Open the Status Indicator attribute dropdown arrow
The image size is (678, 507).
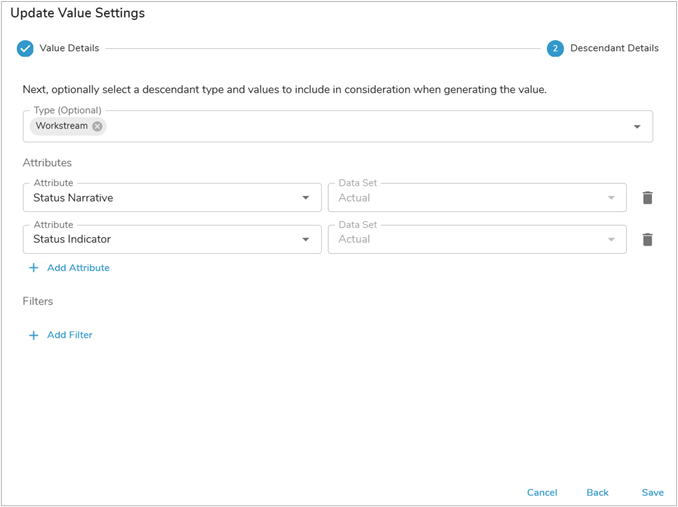click(306, 240)
